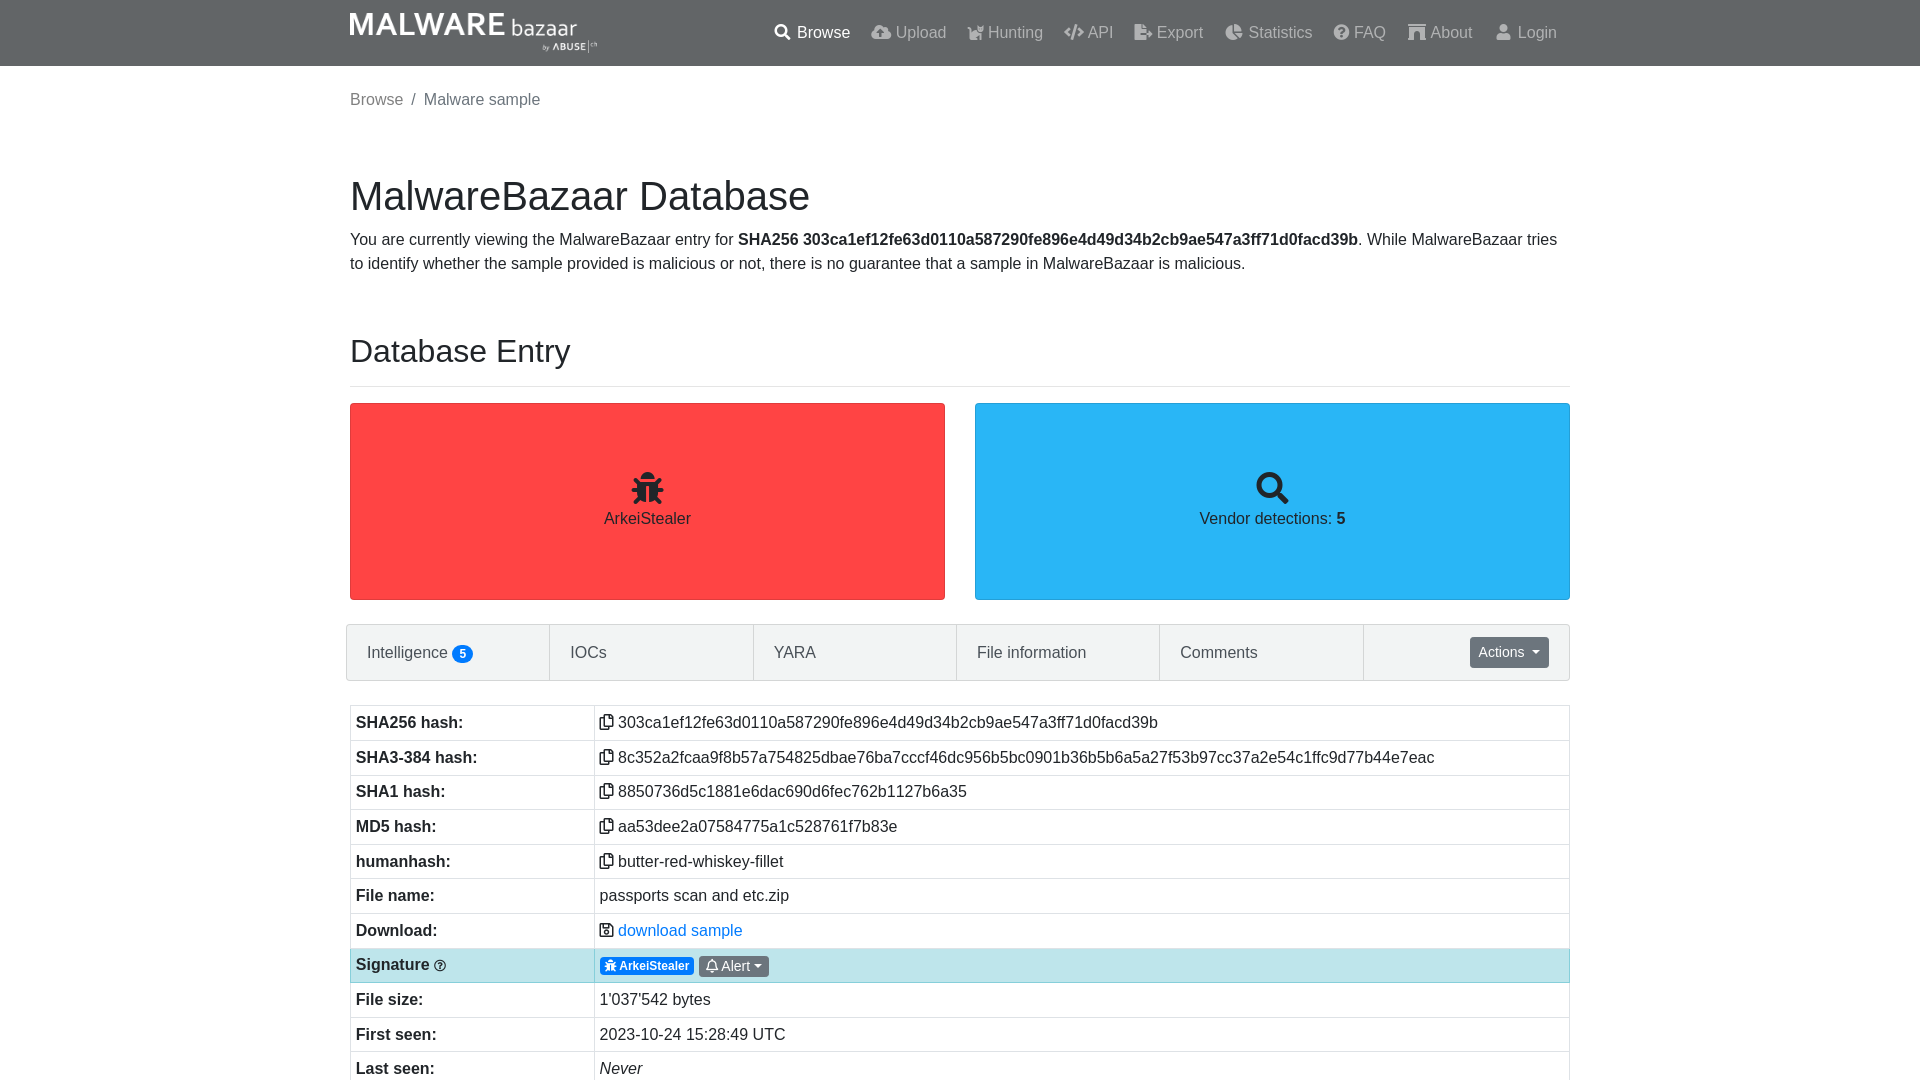This screenshot has width=1920, height=1080.
Task: Open the Login dropdown or page
Action: 1527,33
